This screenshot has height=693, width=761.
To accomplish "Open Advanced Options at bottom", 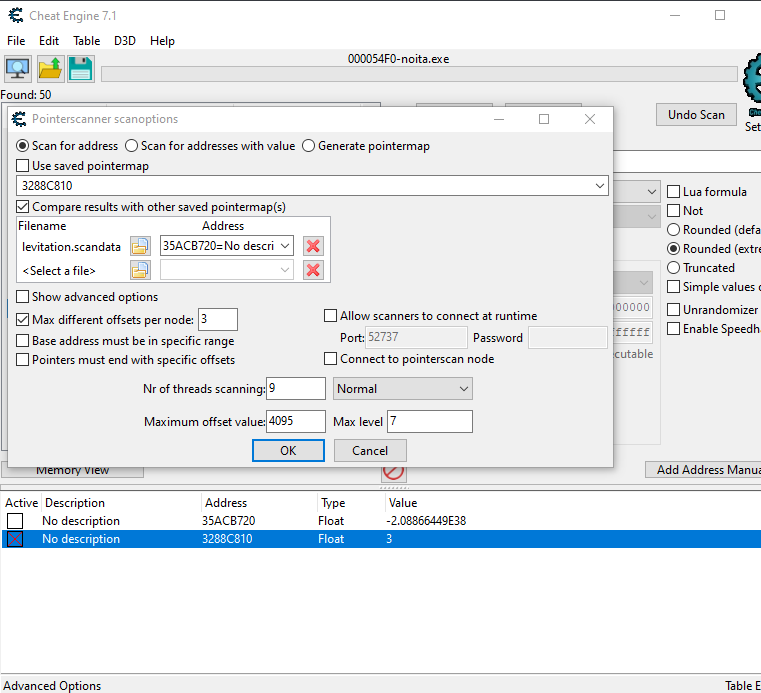I will (x=52, y=685).
